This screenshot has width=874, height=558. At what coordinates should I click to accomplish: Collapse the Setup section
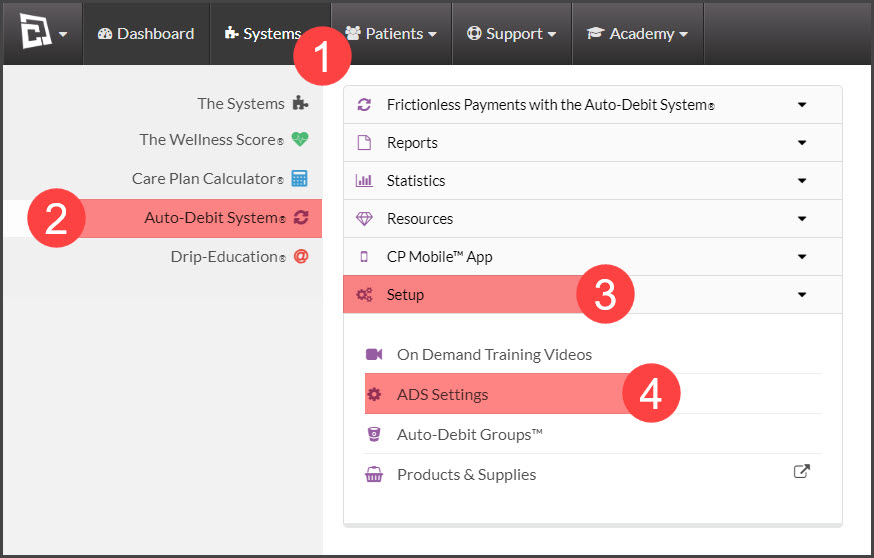[593, 294]
